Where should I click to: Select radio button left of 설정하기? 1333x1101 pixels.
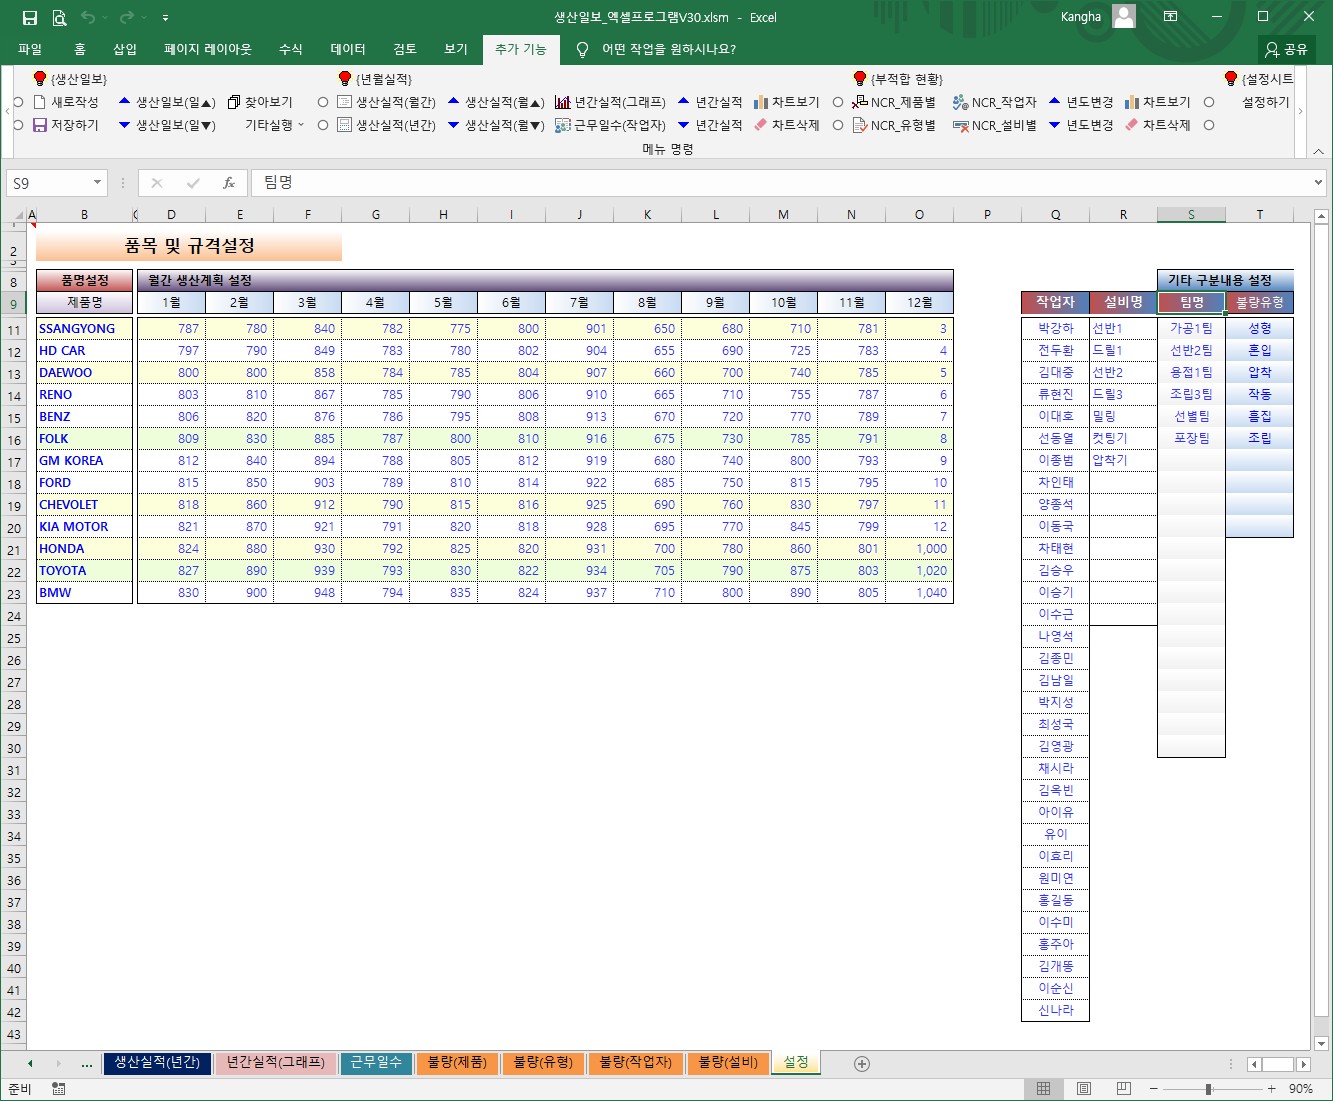[1209, 102]
